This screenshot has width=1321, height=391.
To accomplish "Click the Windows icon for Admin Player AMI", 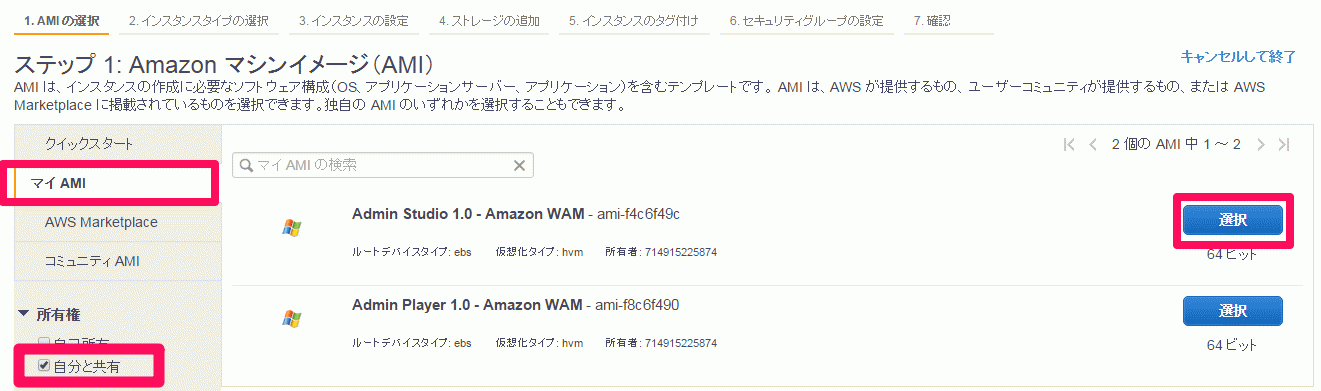I will coord(291,319).
